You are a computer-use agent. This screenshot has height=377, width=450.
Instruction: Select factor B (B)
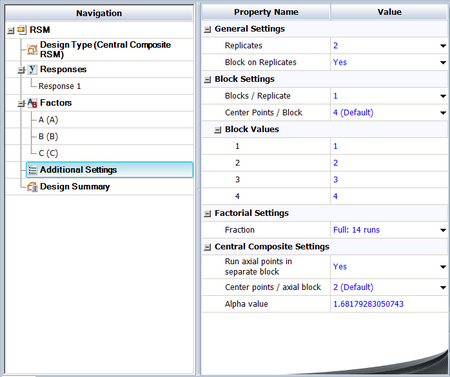48,136
